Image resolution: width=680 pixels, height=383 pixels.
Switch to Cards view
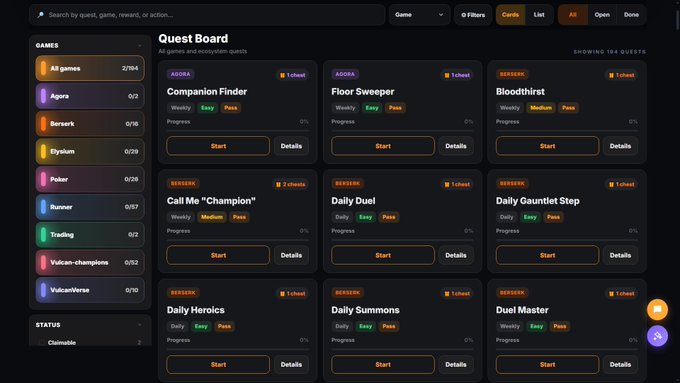click(x=510, y=15)
